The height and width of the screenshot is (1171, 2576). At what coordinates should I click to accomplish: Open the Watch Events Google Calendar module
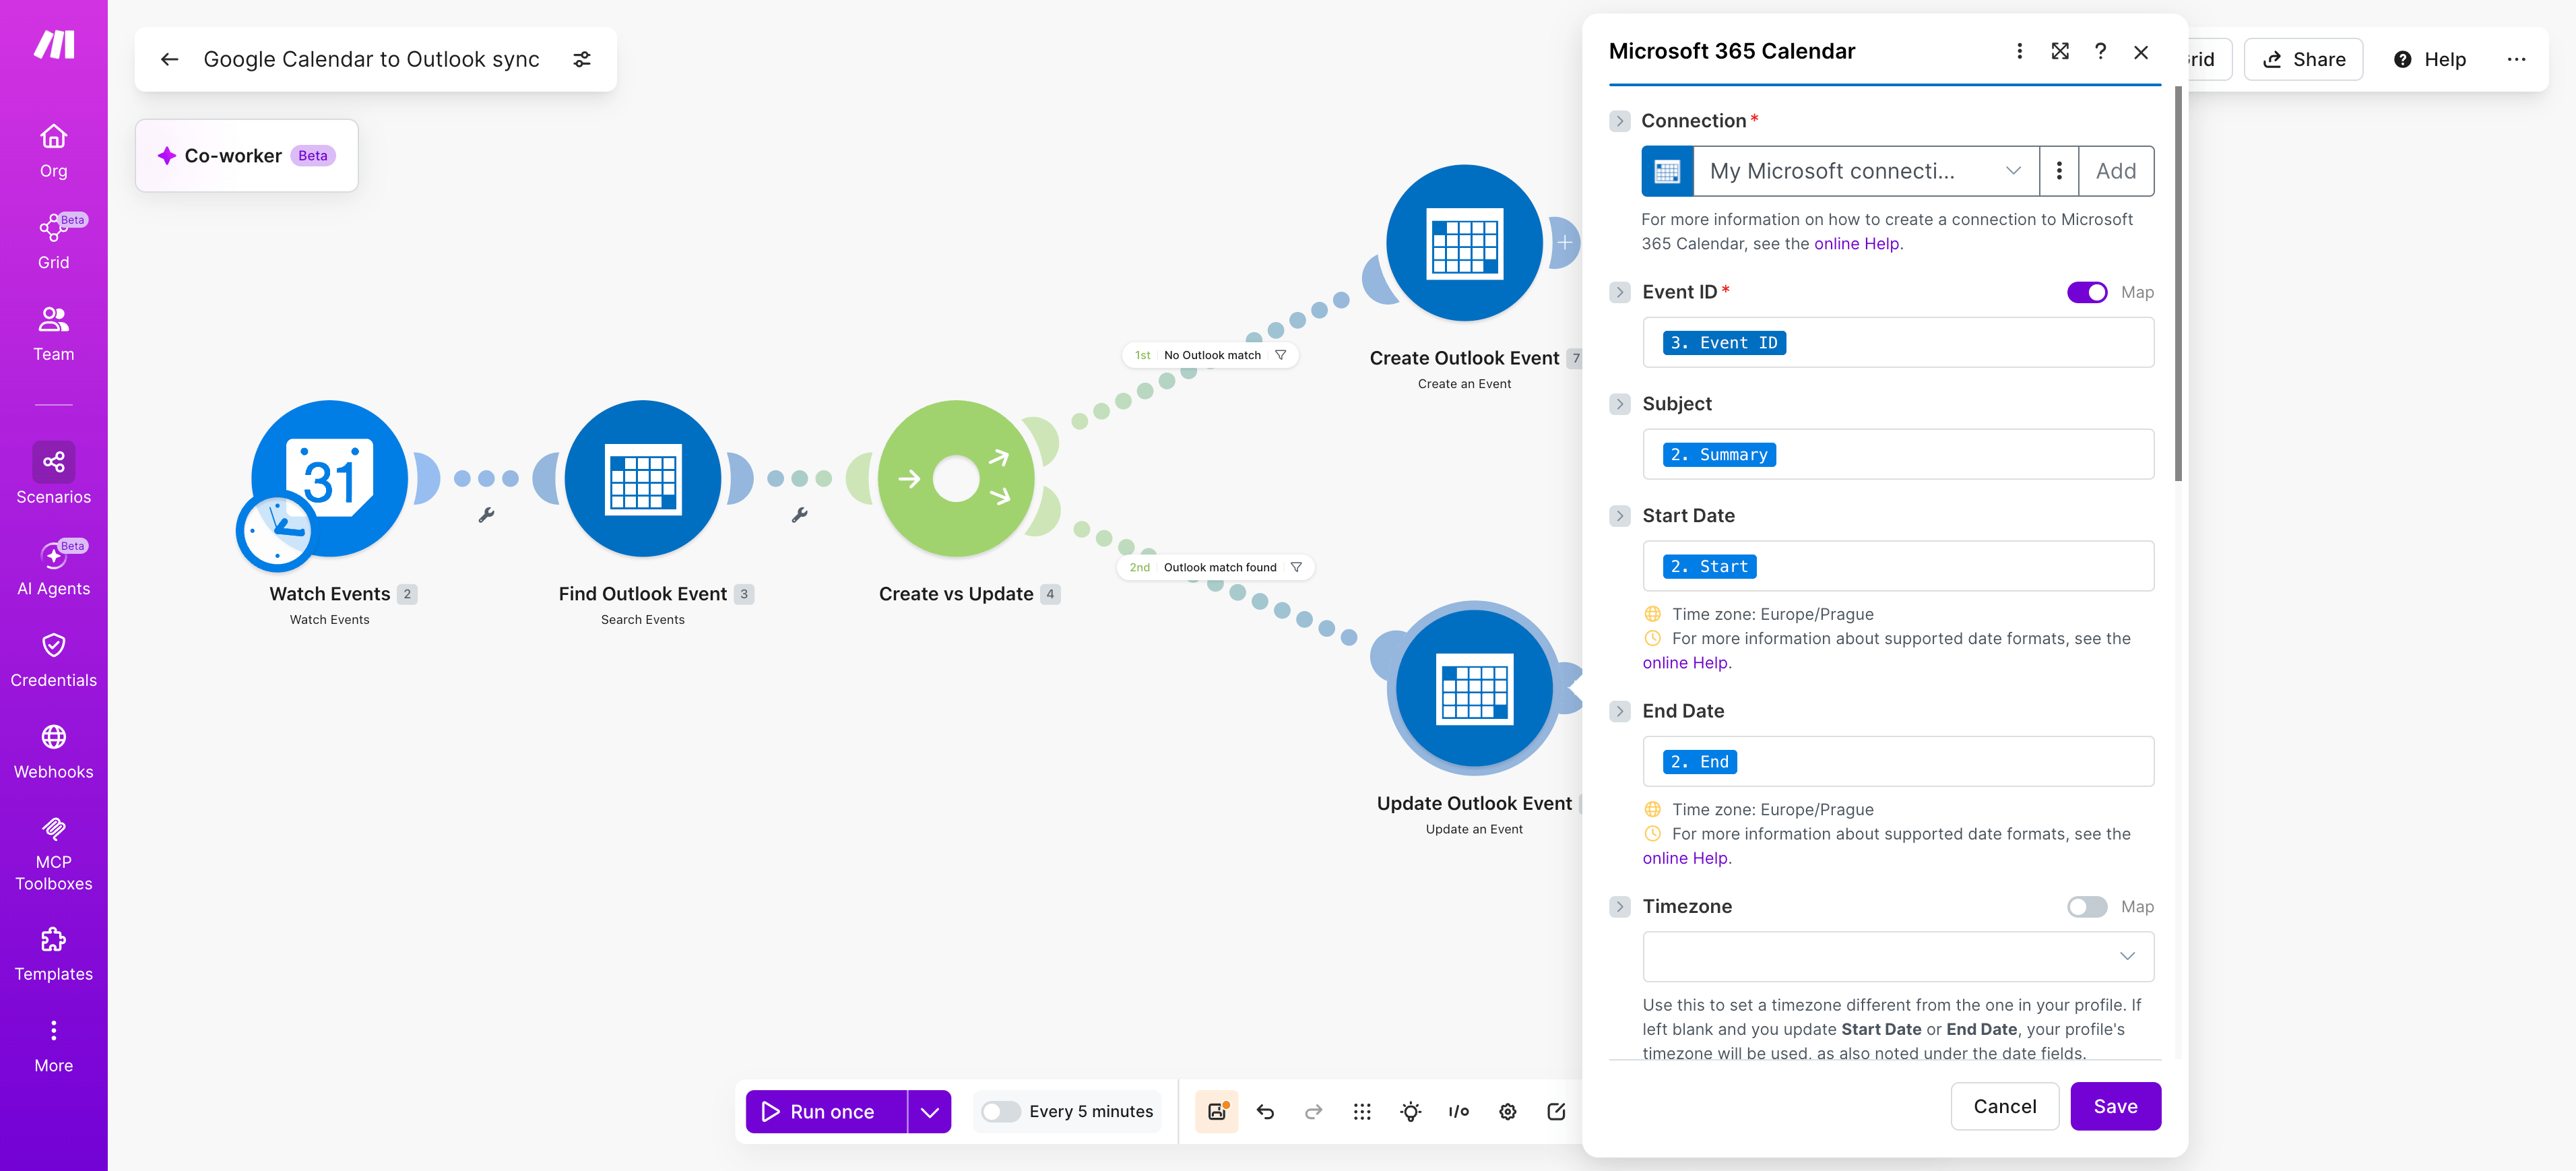(329, 478)
